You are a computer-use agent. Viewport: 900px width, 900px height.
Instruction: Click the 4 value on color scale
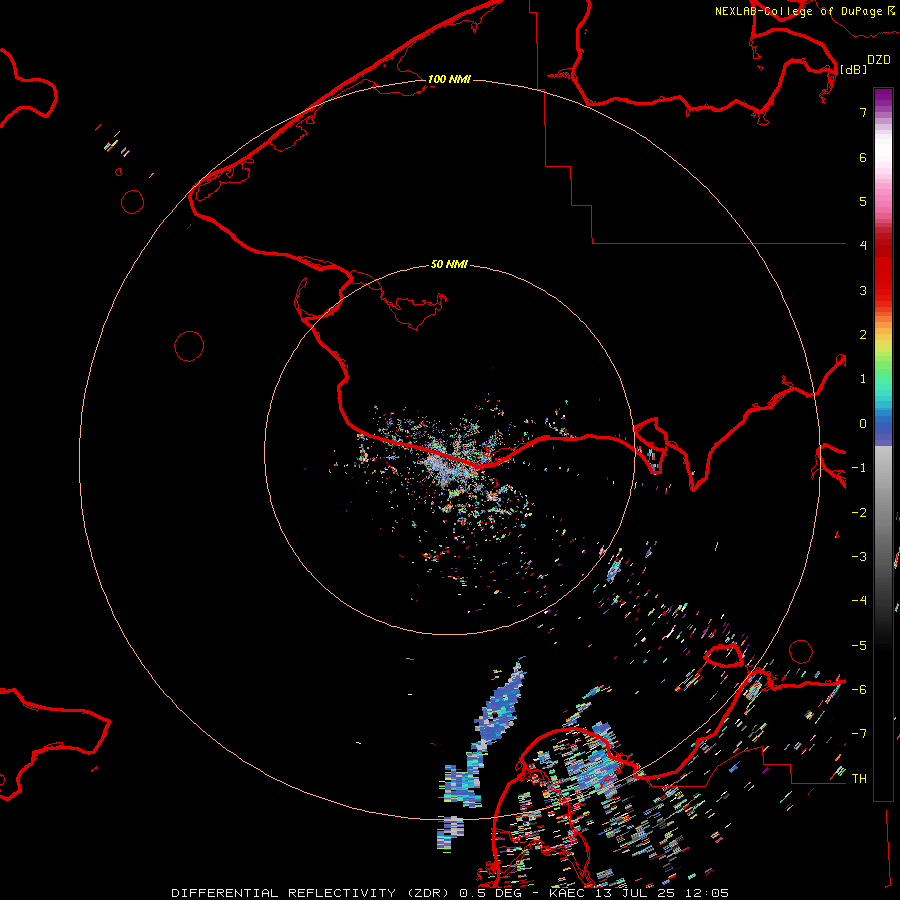tap(863, 246)
